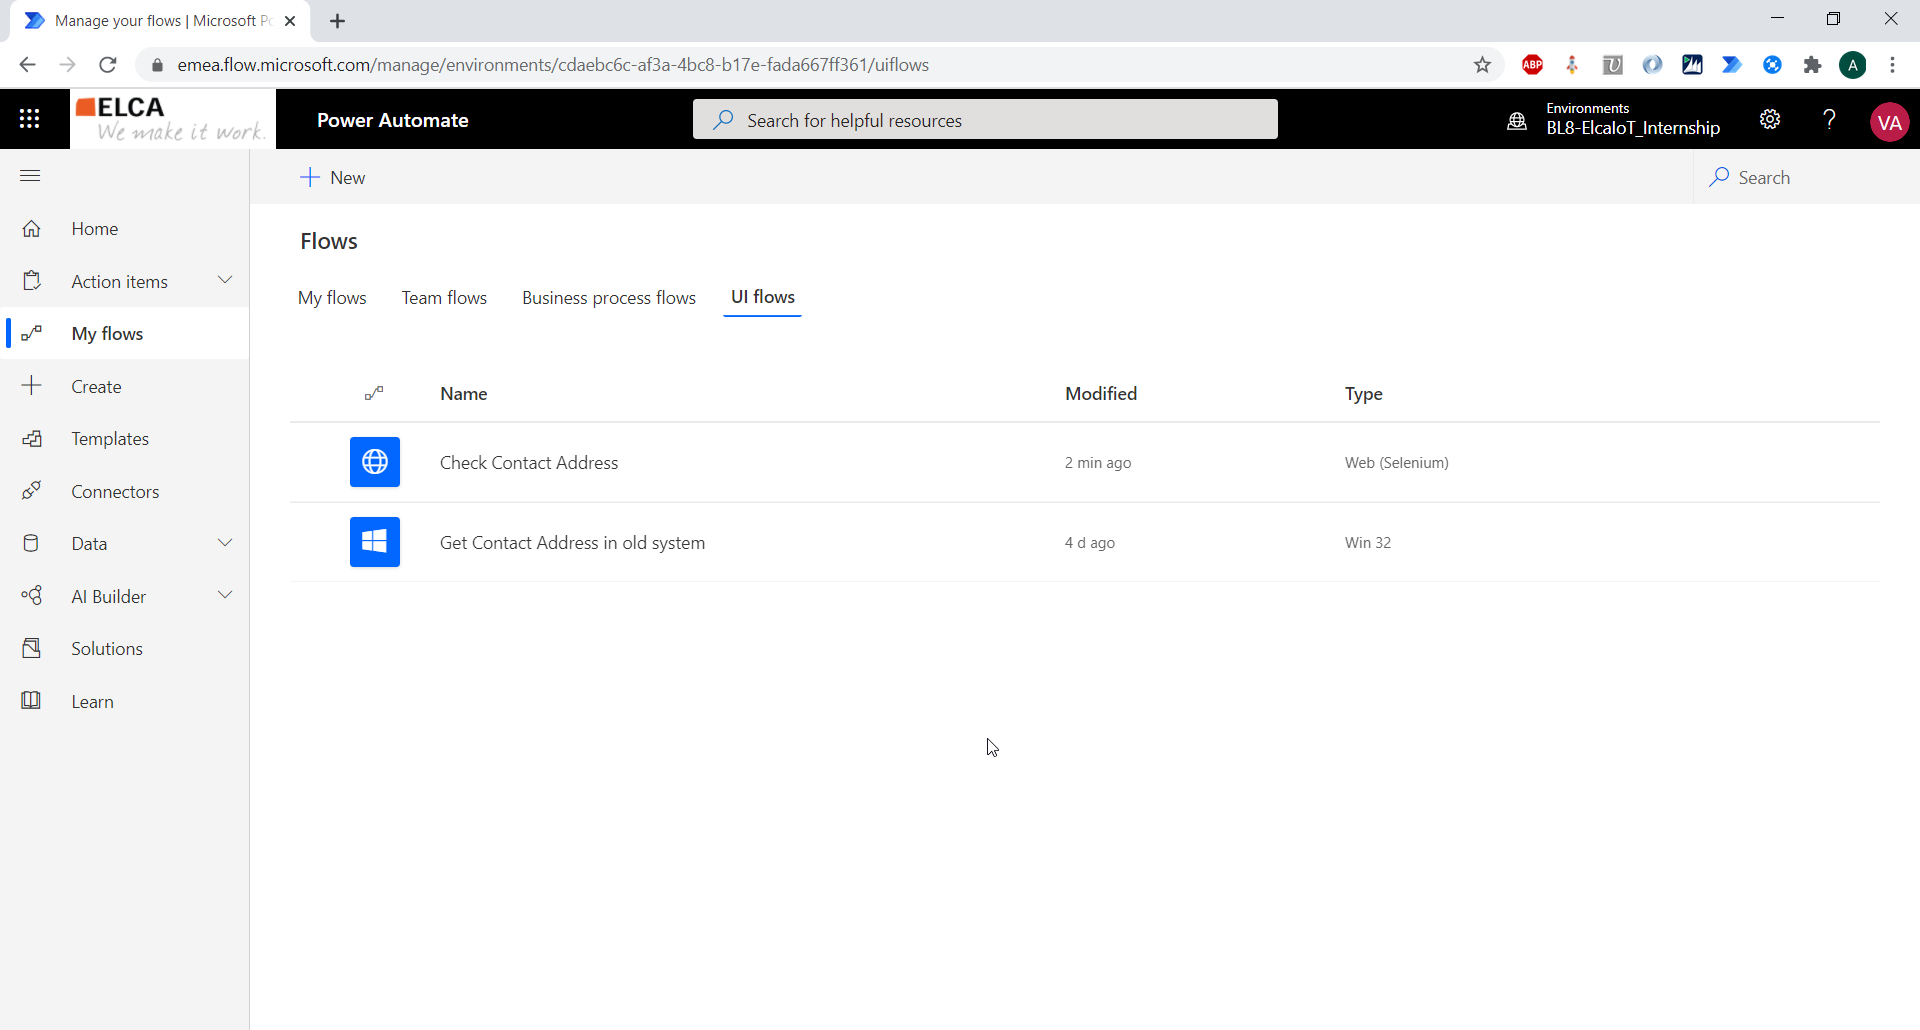Open a new browser tab

pyautogui.click(x=338, y=21)
